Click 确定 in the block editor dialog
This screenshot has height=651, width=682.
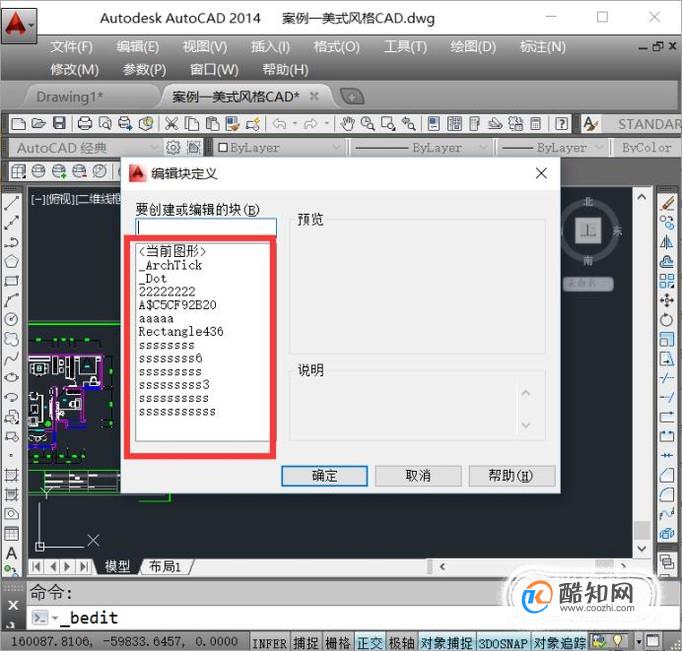[x=324, y=476]
